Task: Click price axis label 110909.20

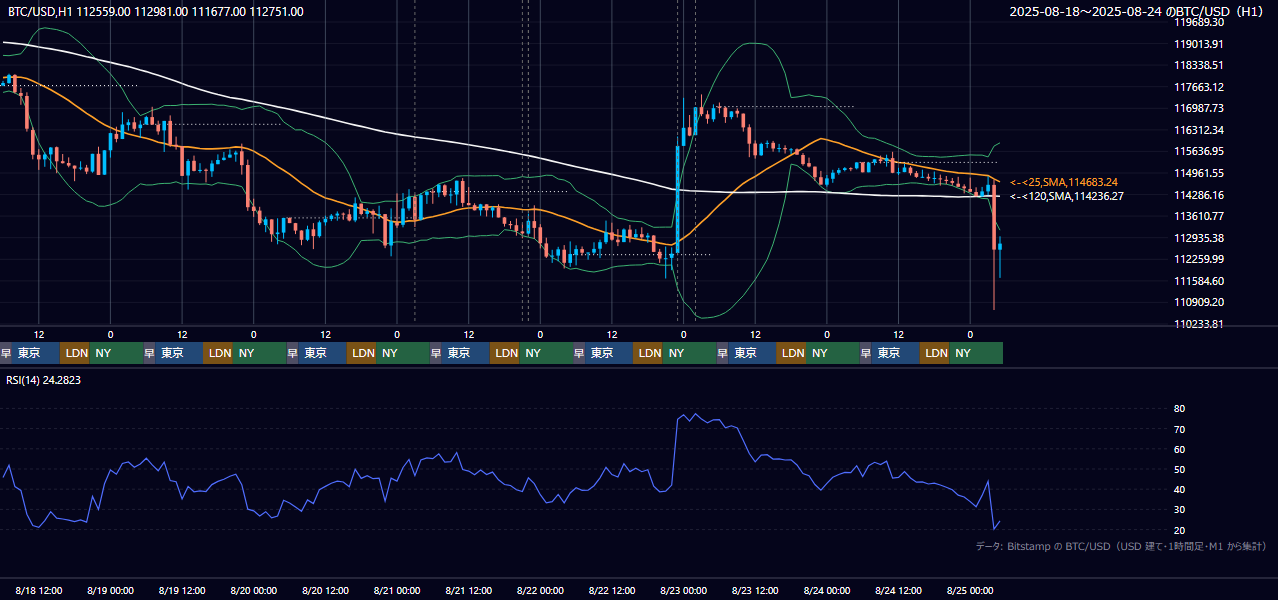Action: pos(1199,302)
